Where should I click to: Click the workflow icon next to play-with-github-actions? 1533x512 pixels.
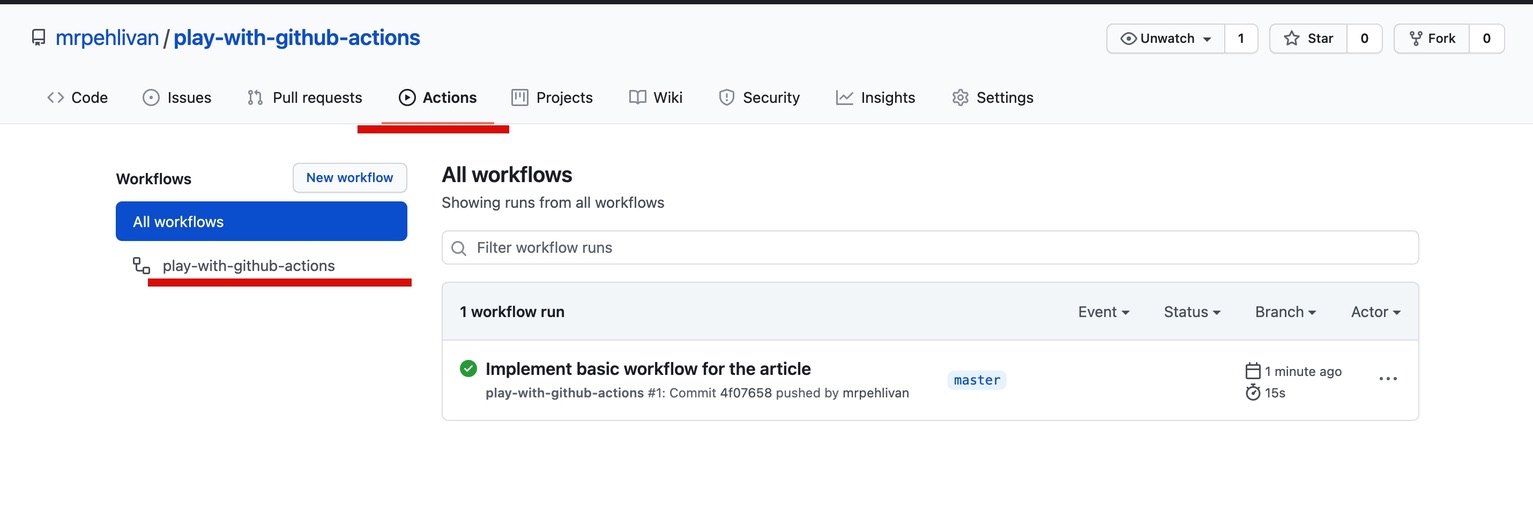[142, 266]
